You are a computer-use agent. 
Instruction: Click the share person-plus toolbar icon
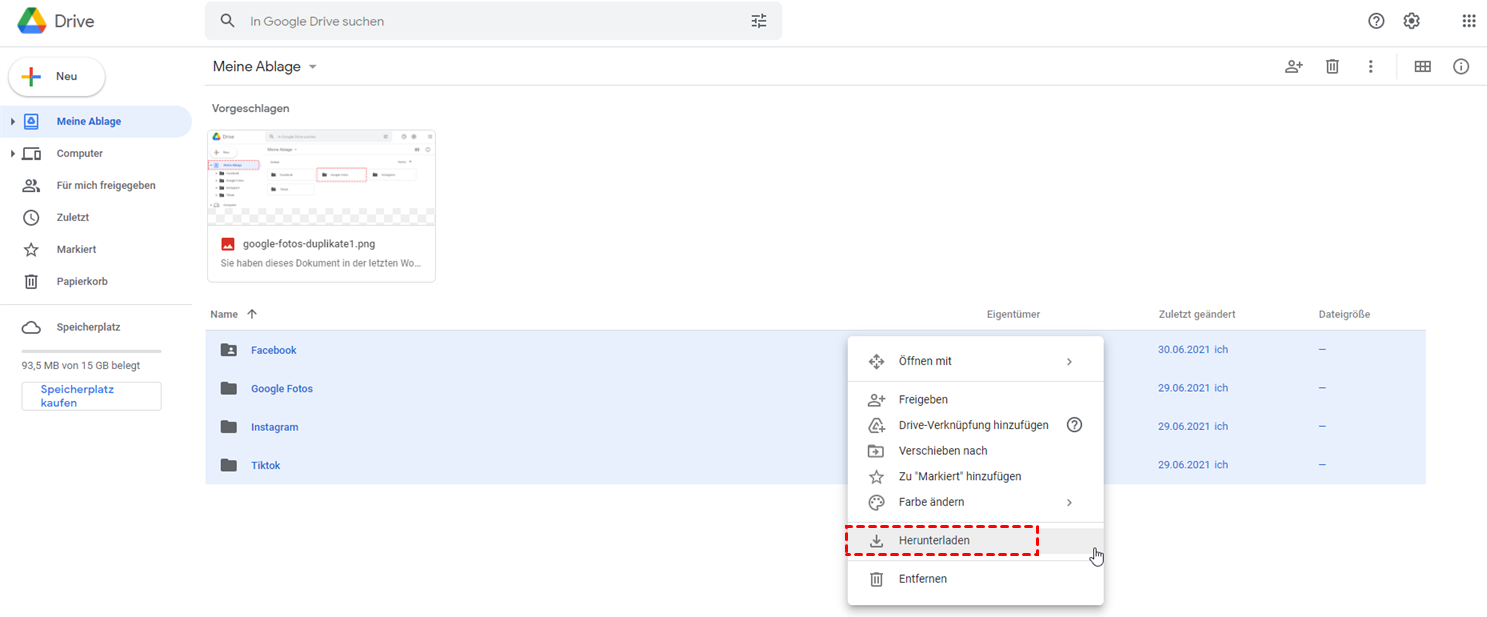pyautogui.click(x=1294, y=66)
